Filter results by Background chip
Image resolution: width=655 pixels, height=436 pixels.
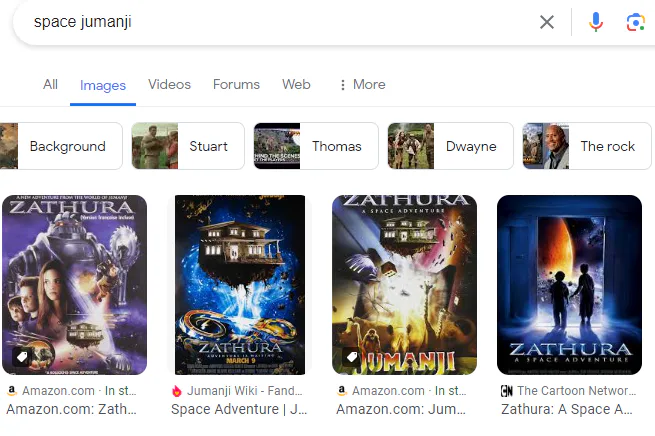pos(61,146)
